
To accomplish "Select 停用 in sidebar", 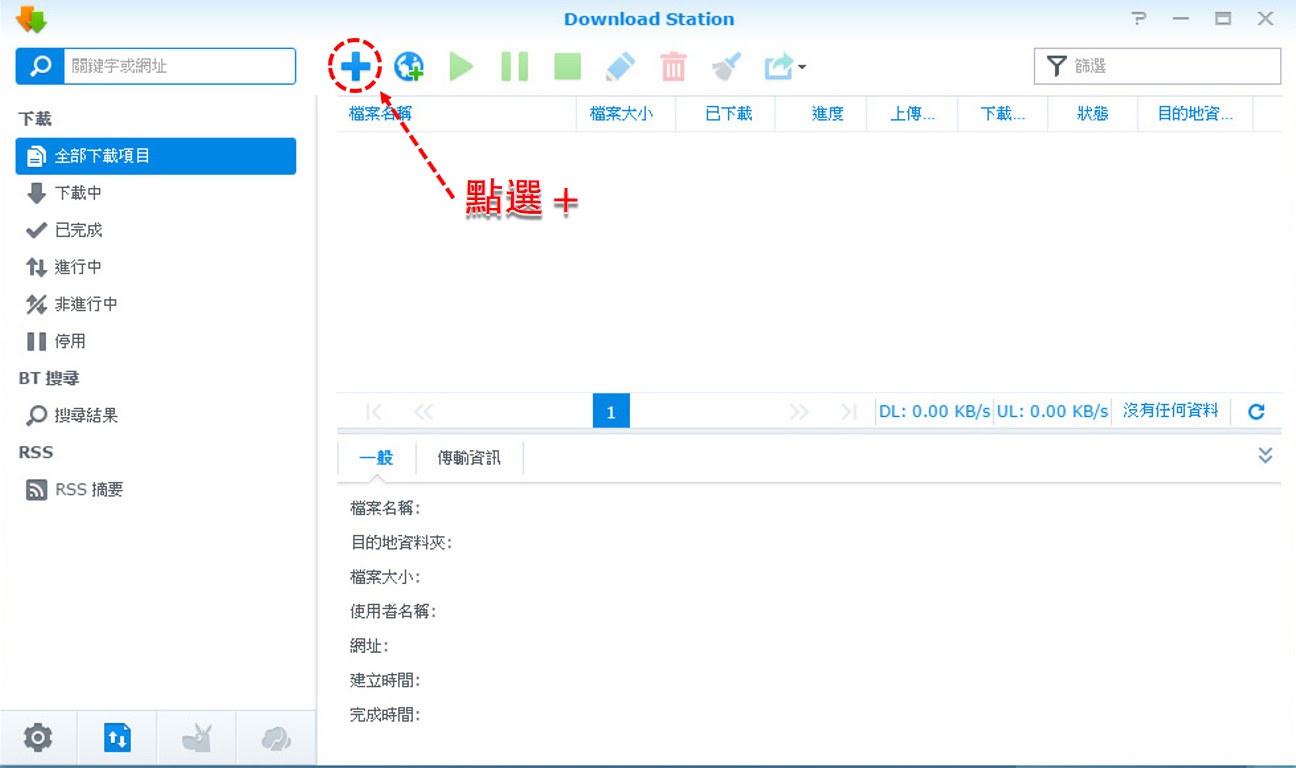I will 156,341.
